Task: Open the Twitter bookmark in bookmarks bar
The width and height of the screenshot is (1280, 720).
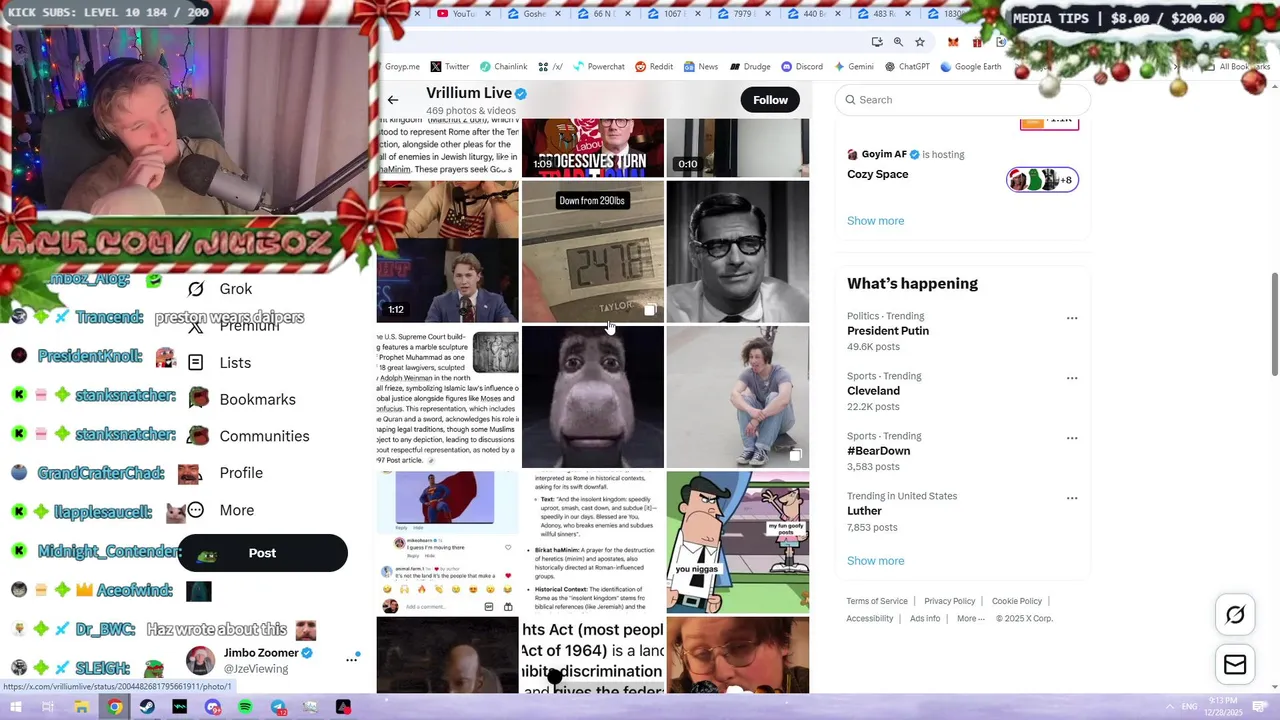Action: 450,67
